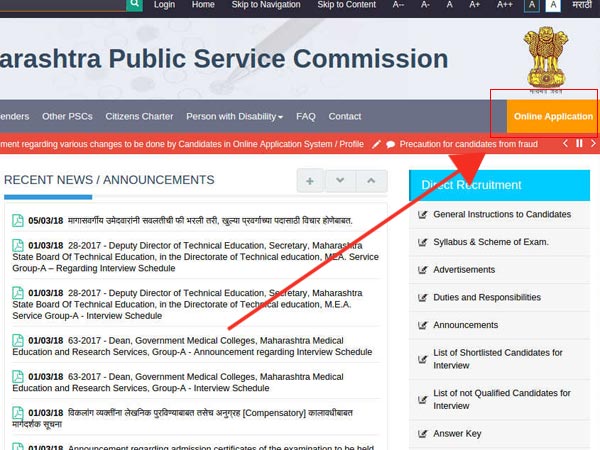
Task: Open PDF icon of Compensatory notice
Action: (18, 412)
